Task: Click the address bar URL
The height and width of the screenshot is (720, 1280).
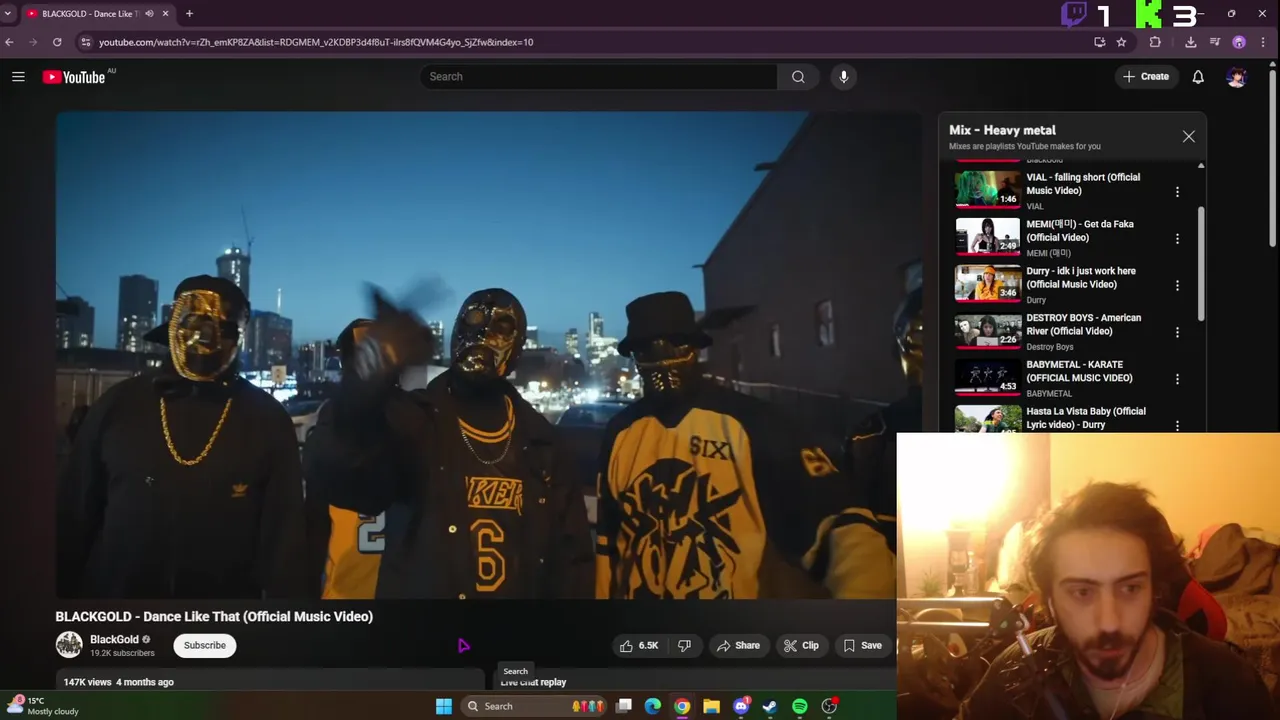Action: 316,42
